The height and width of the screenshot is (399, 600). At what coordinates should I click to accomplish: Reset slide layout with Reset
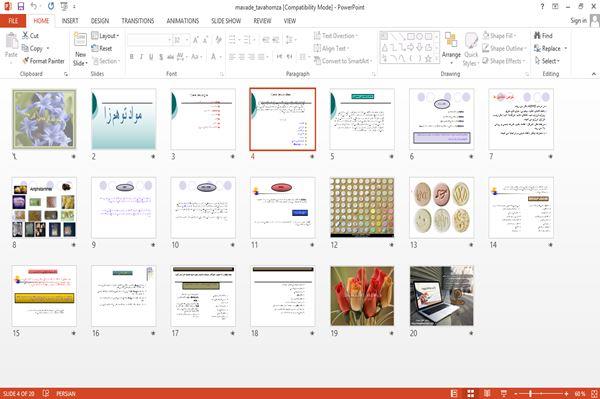pyautogui.click(x=102, y=48)
